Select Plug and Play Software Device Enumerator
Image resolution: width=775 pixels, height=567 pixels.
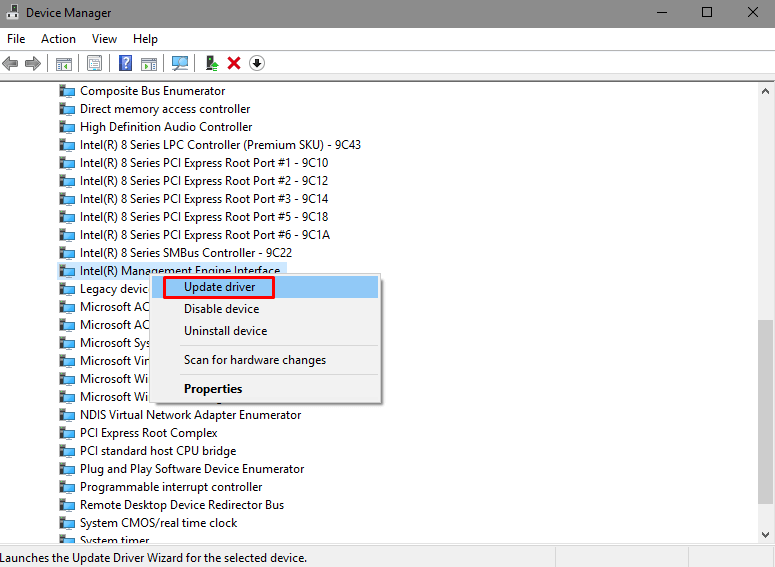tap(192, 469)
